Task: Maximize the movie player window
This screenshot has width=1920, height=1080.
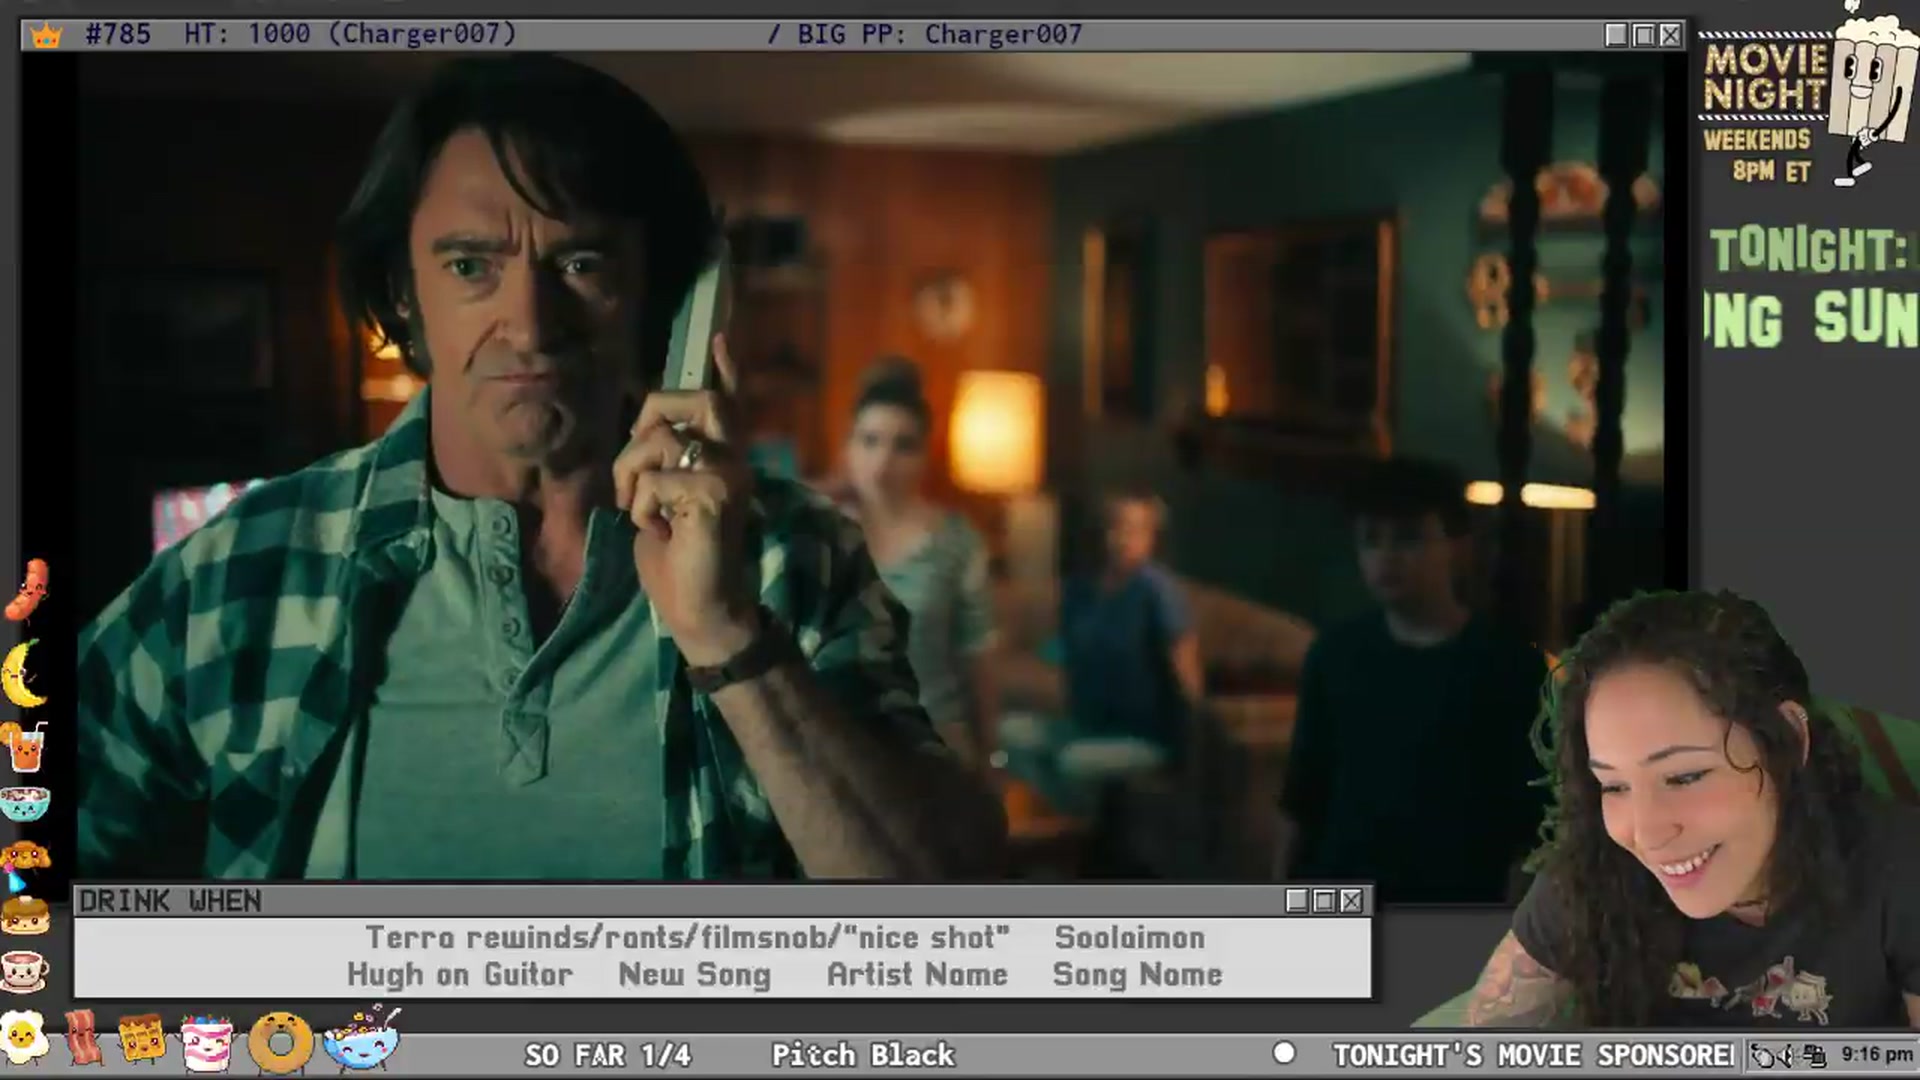Action: 1643,35
